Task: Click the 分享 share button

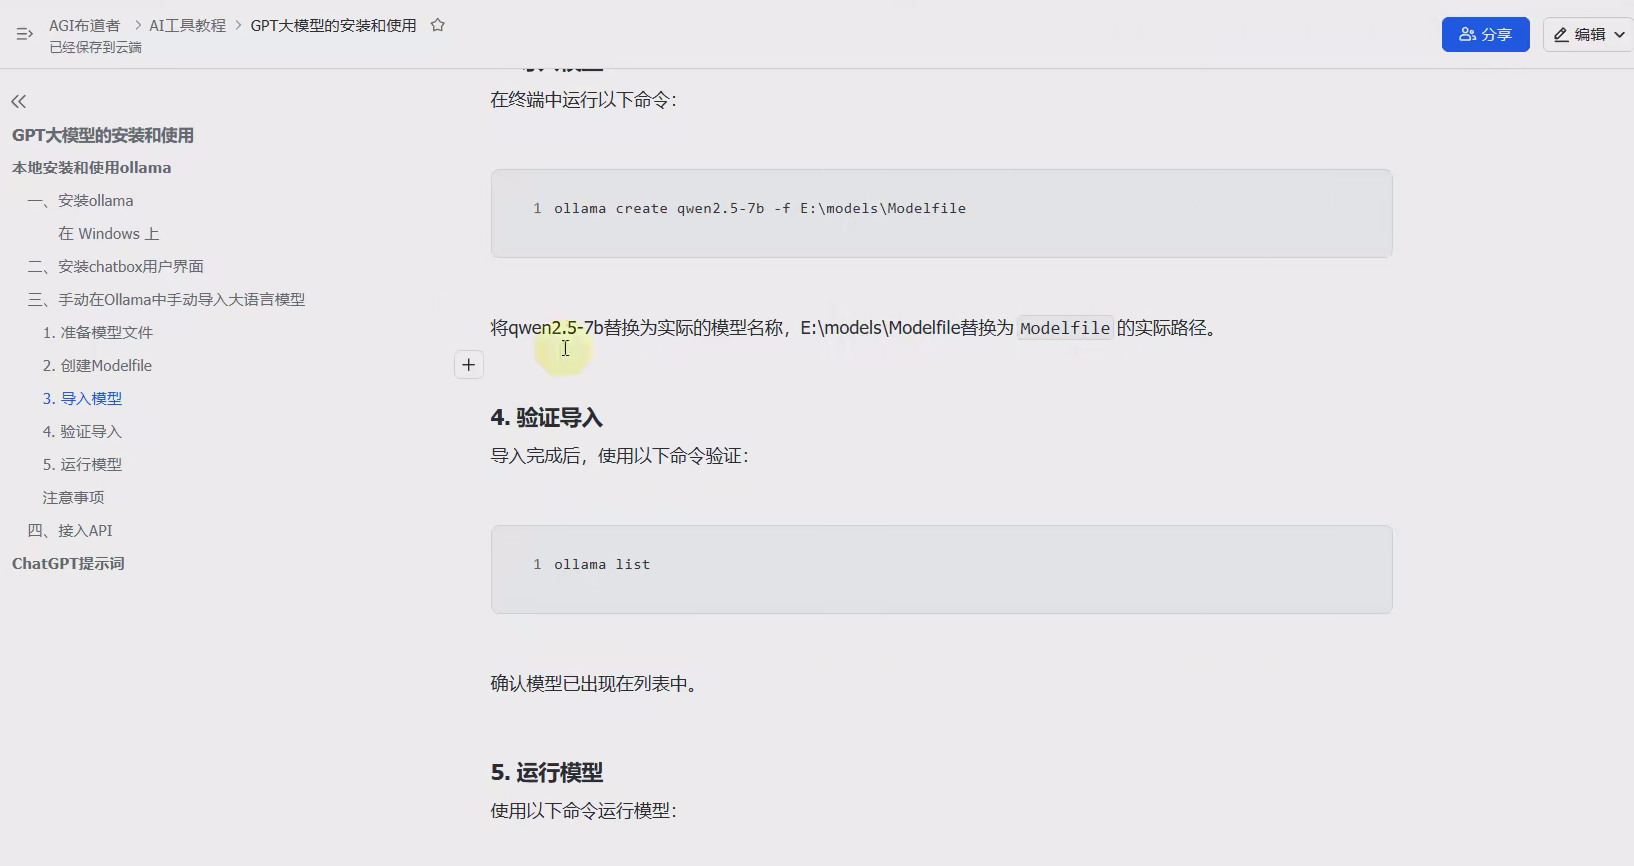Action: coord(1485,34)
